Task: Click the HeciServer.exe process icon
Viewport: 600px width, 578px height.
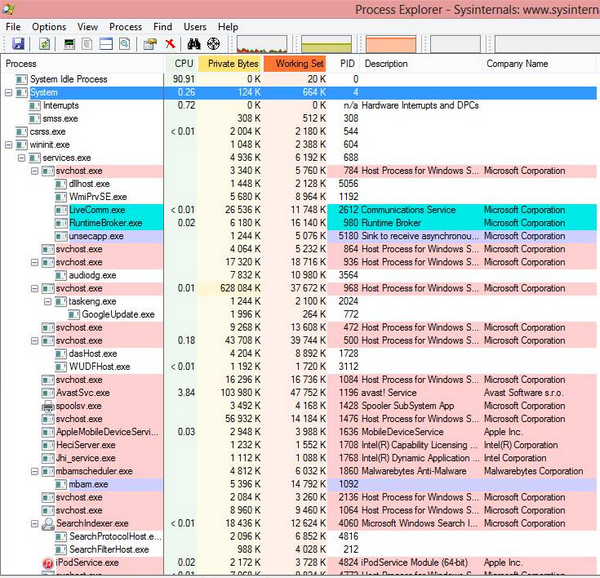Action: [48, 445]
